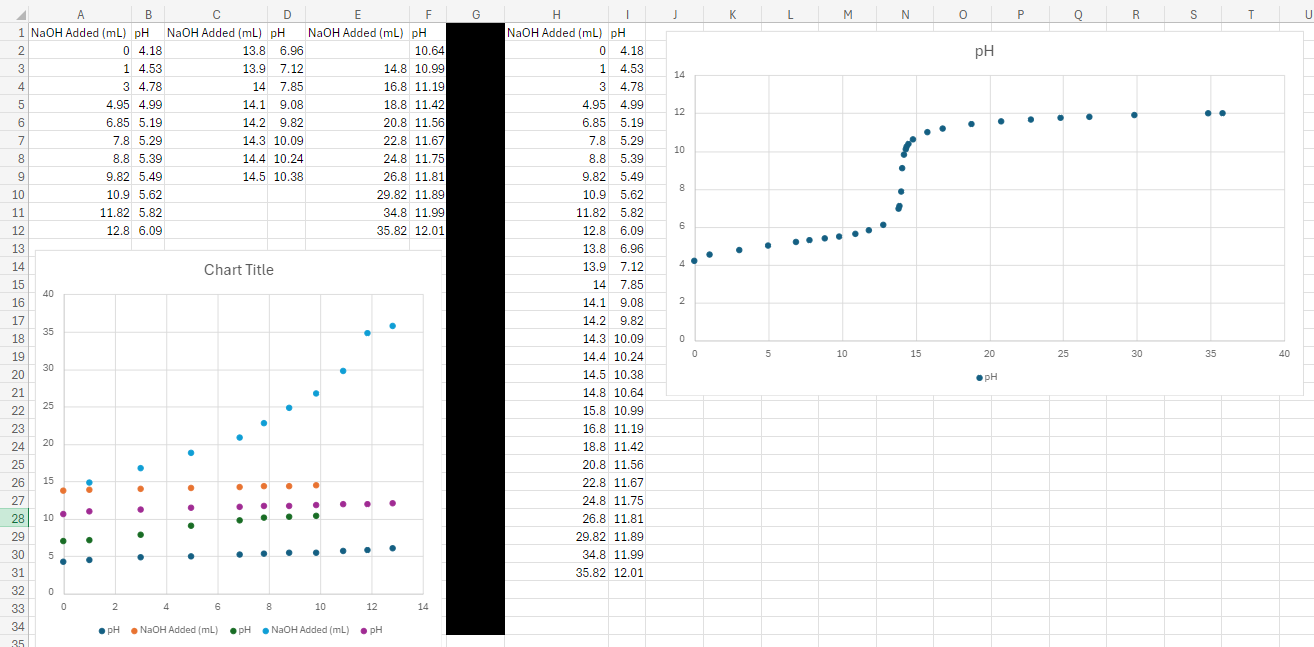
Task: Select column H header
Action: [556, 14]
